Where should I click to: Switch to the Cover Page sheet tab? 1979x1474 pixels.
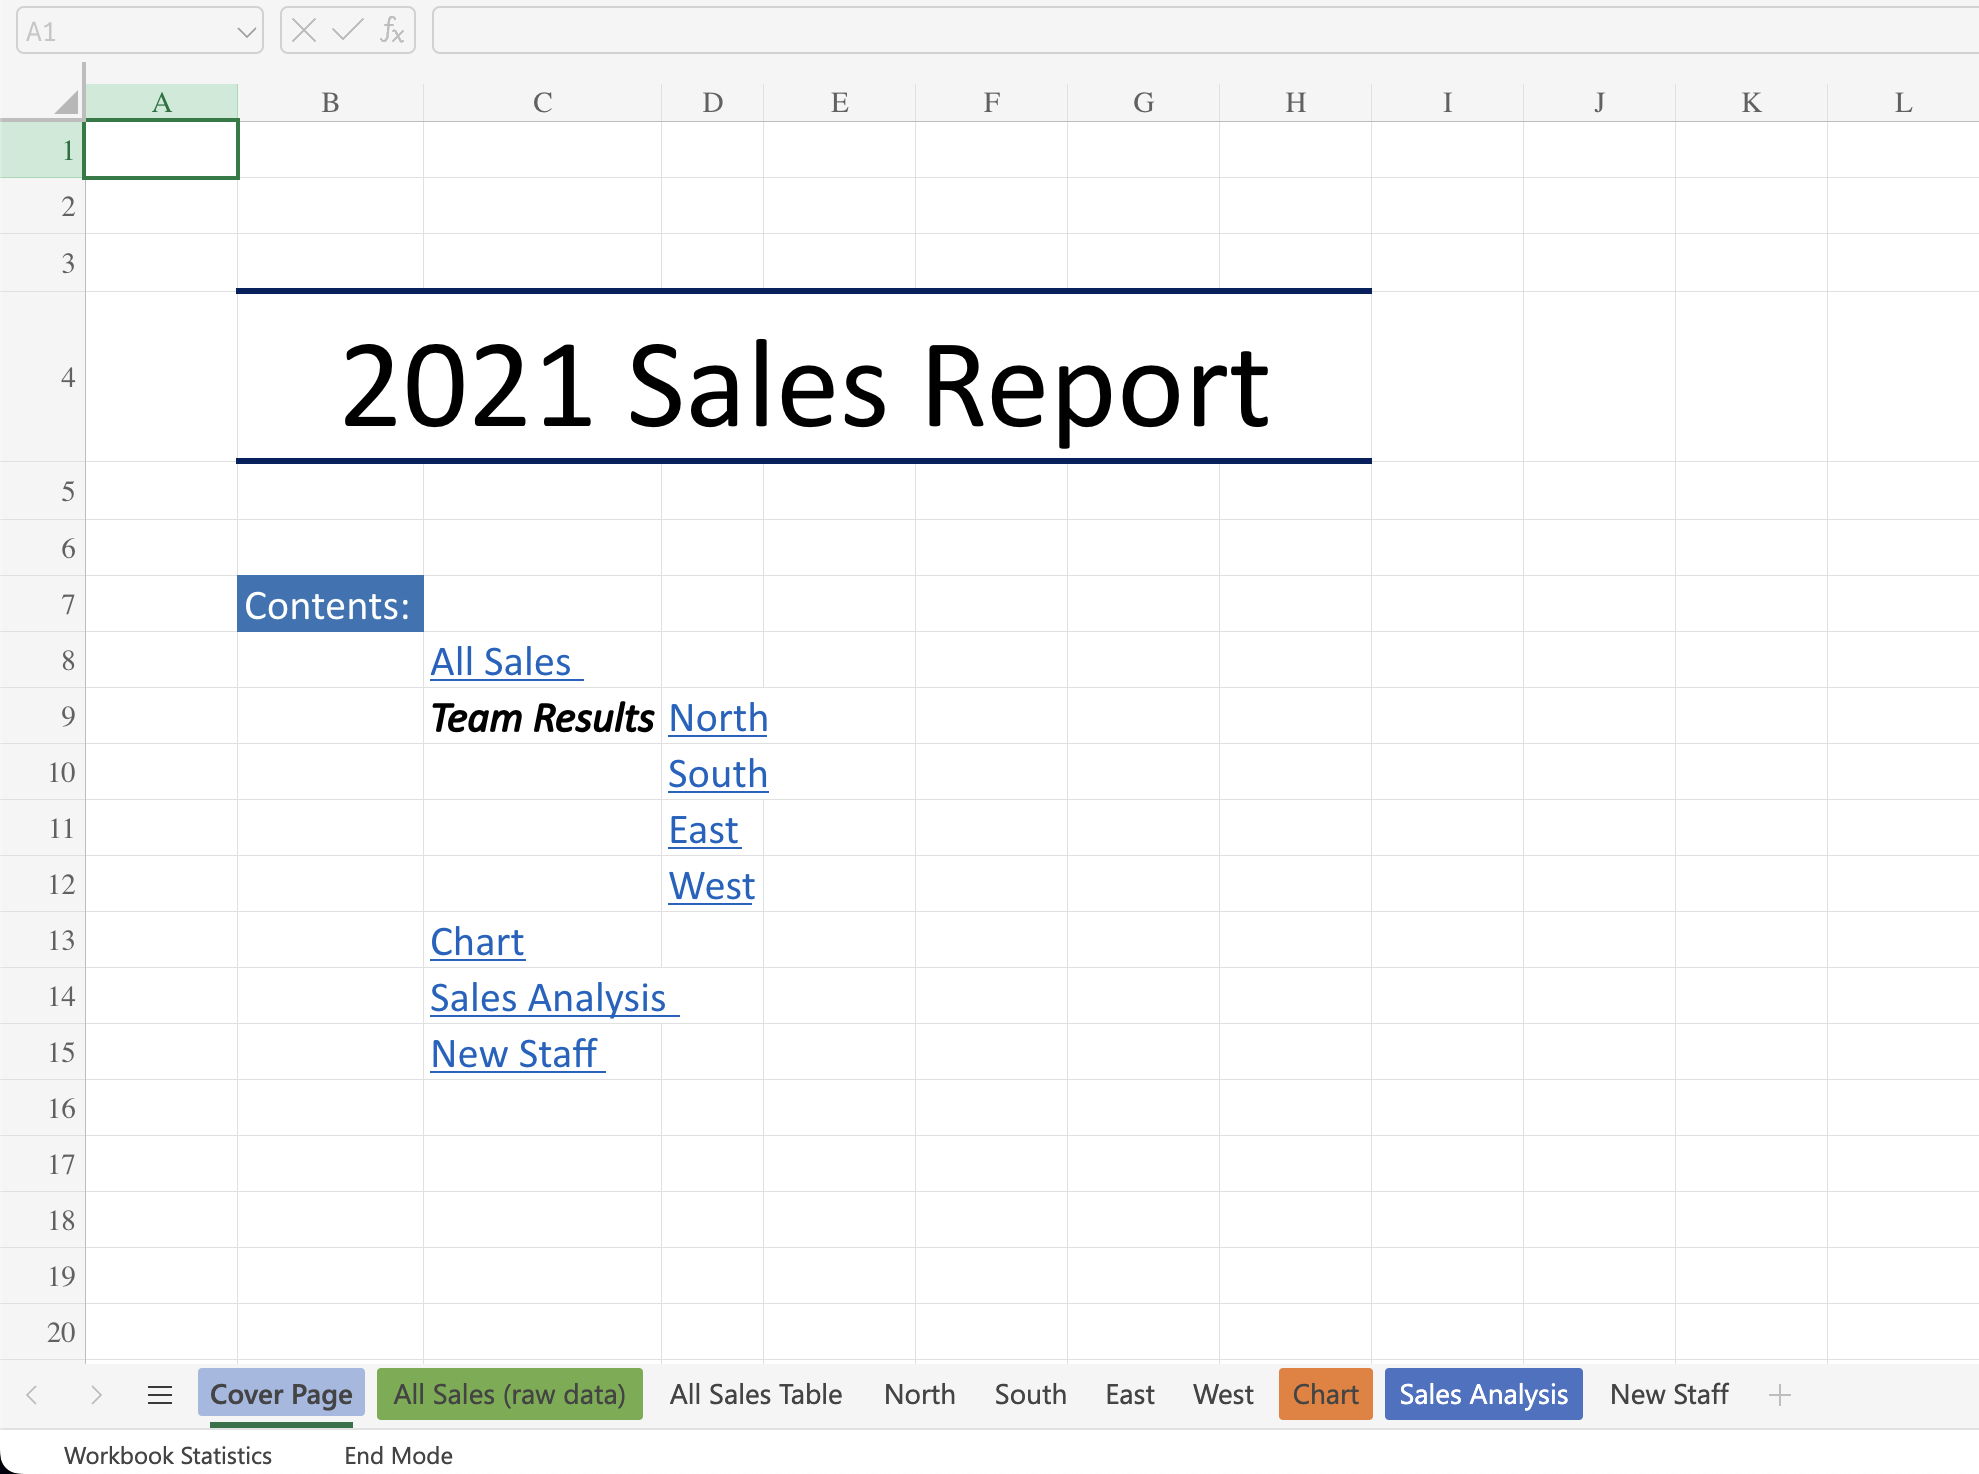pos(281,1394)
